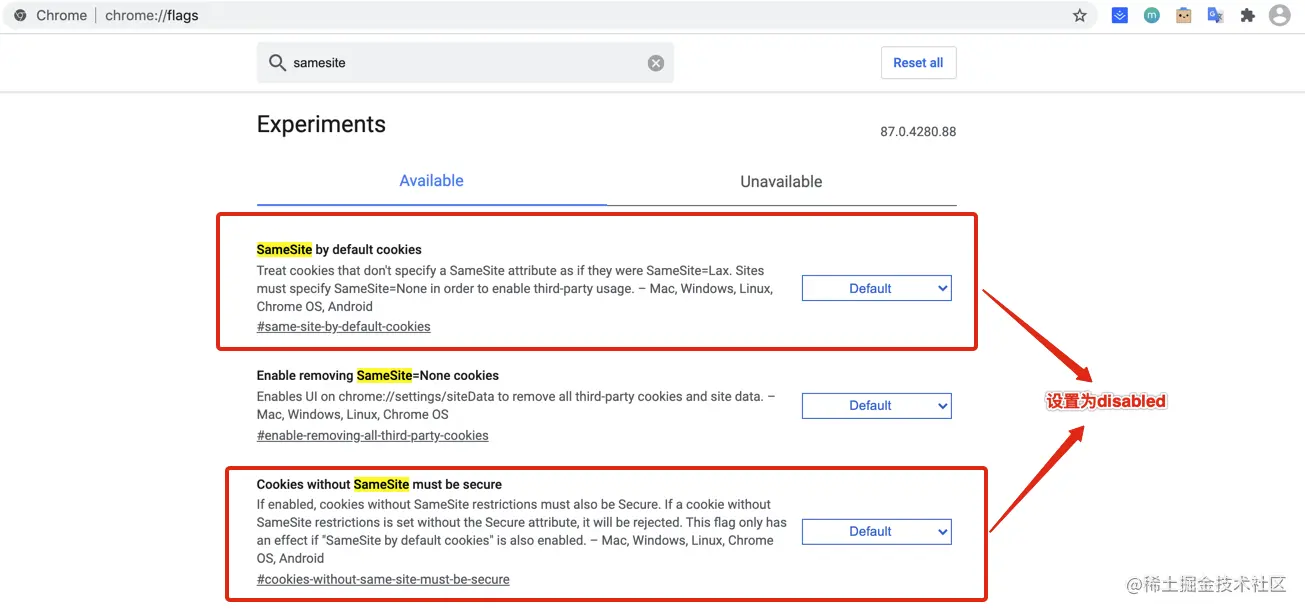Image resolution: width=1305 pixels, height=613 pixels.
Task: Open the teal round 'm' extension icon
Action: 1152,15
